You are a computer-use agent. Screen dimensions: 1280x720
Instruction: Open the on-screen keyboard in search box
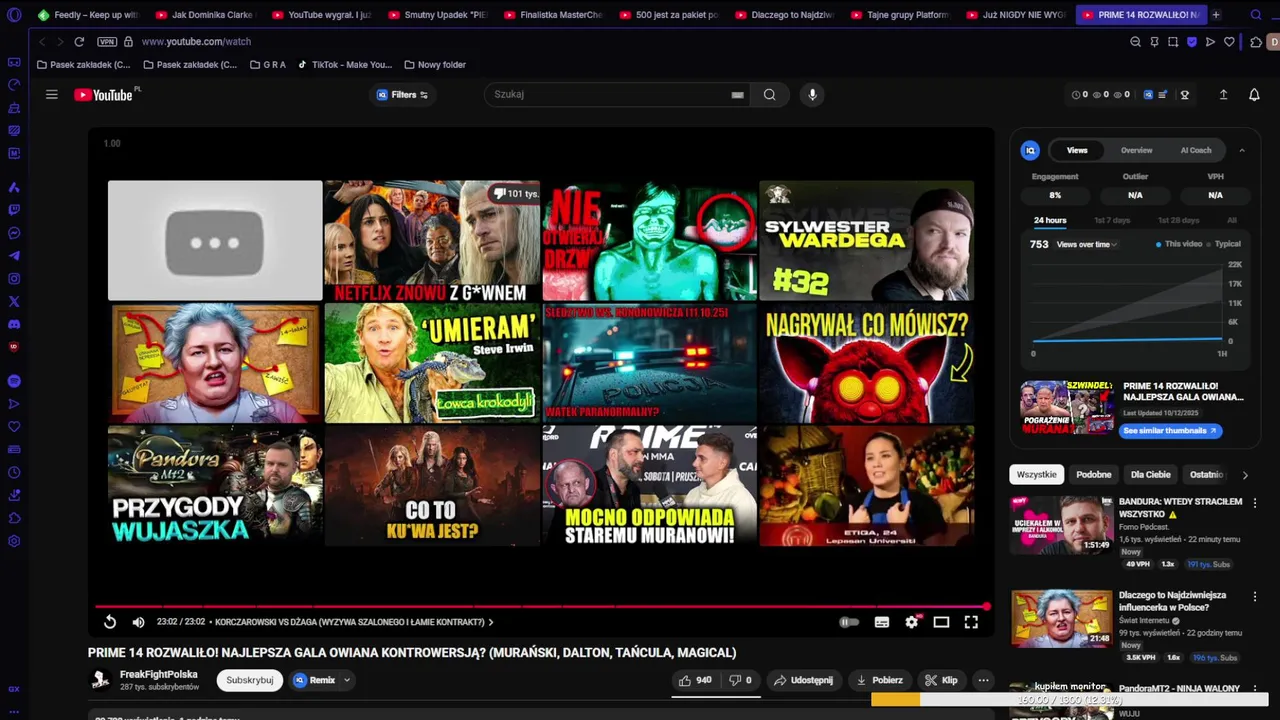pos(737,95)
